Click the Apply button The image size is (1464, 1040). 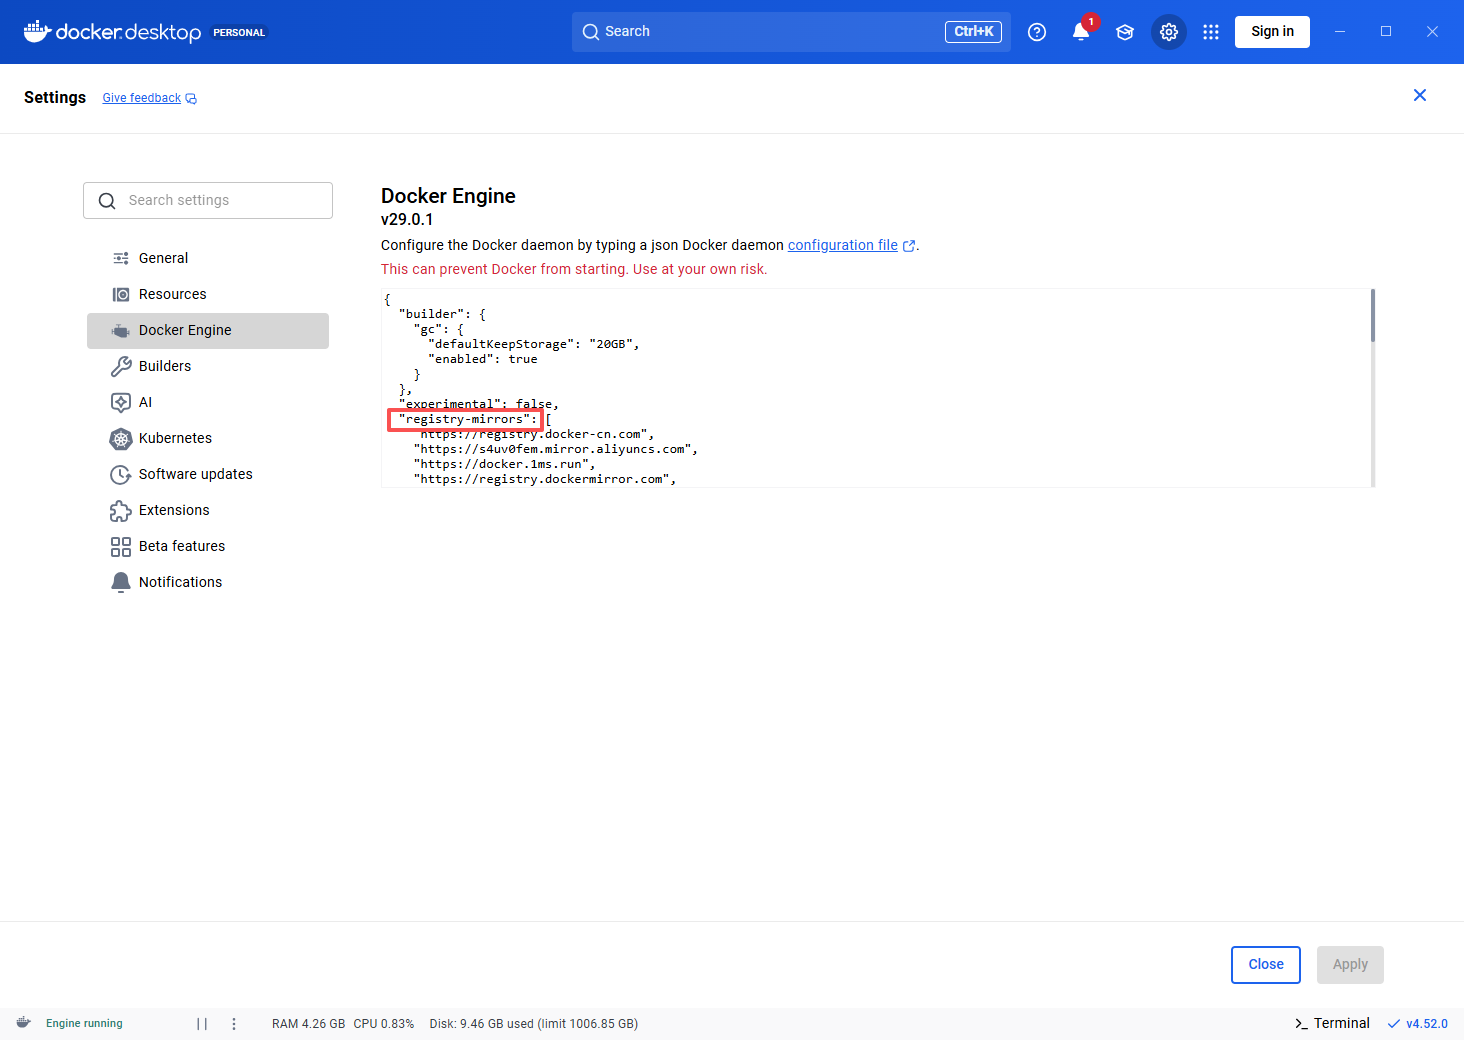click(1350, 965)
